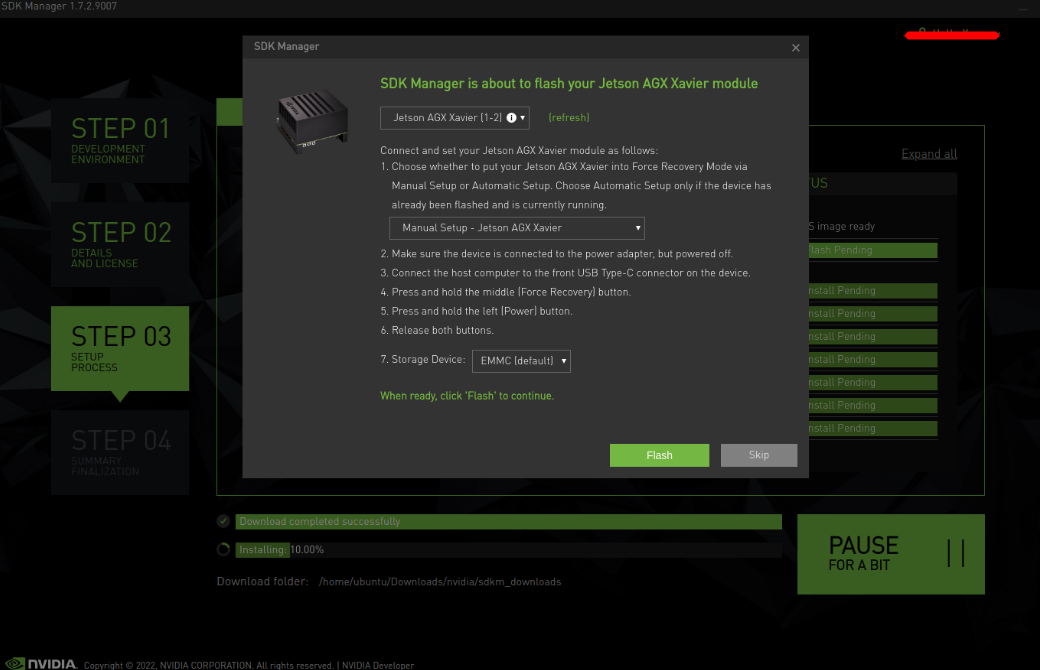Click the download folder path text
Viewport: 1040px width, 670px height.
[440, 582]
